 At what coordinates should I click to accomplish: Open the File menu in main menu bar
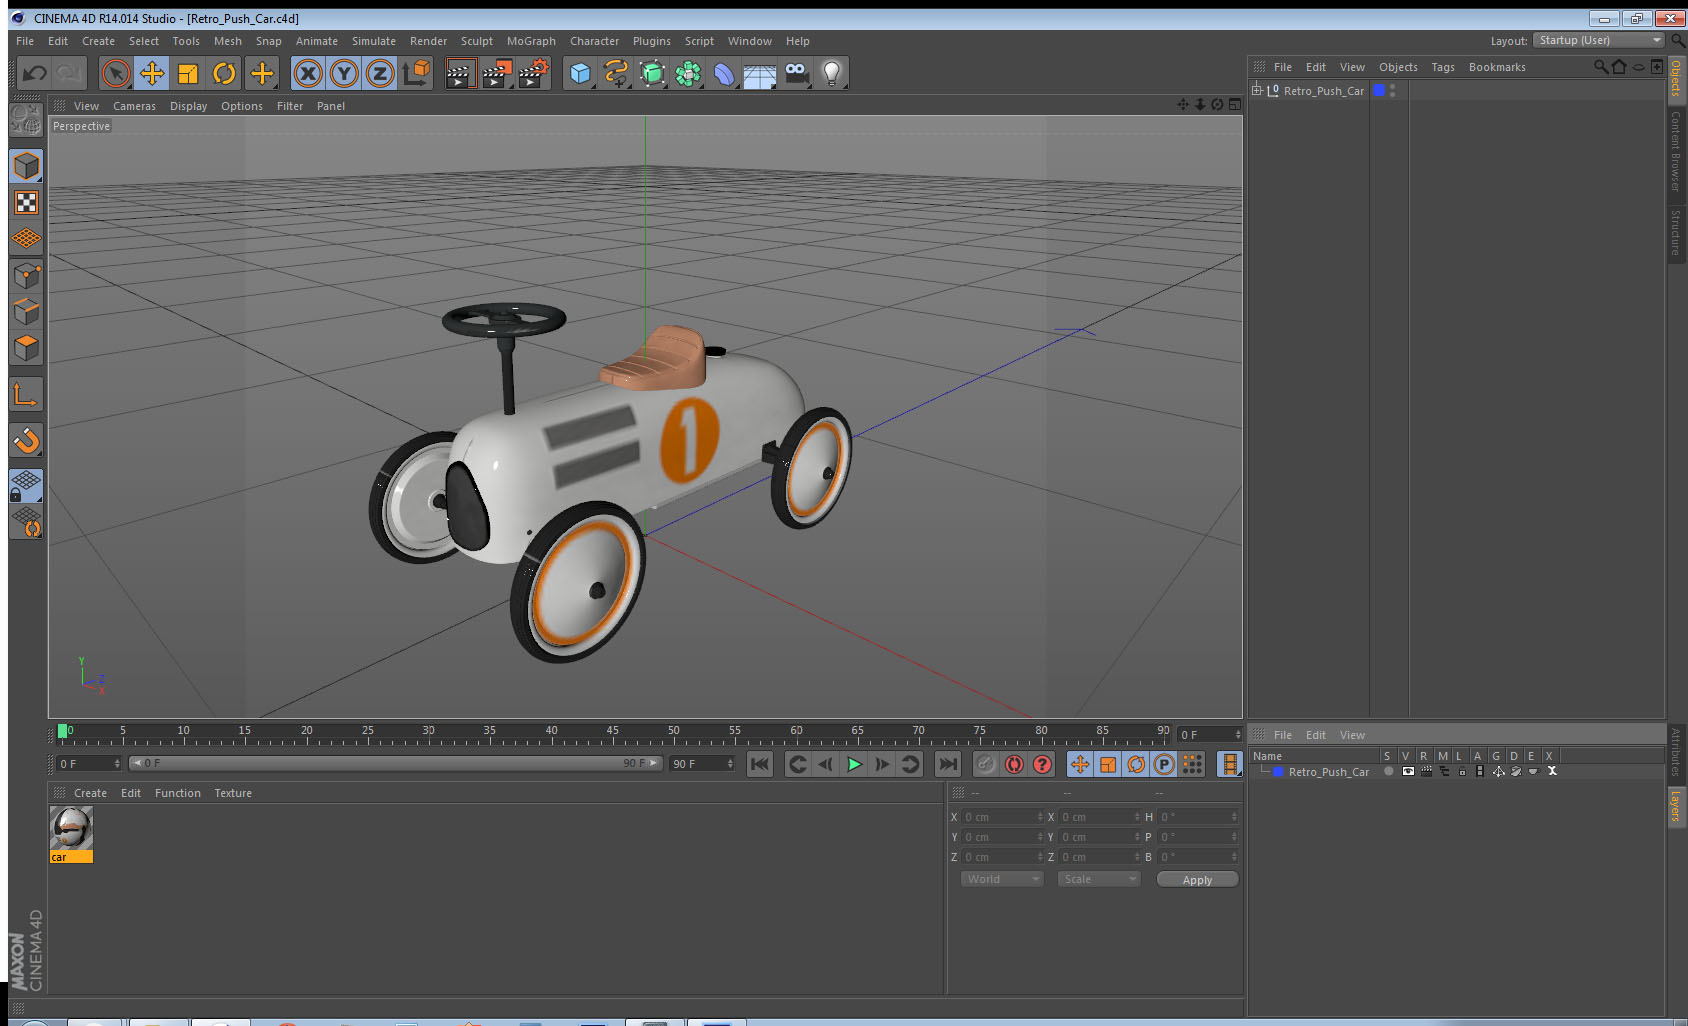pos(25,41)
